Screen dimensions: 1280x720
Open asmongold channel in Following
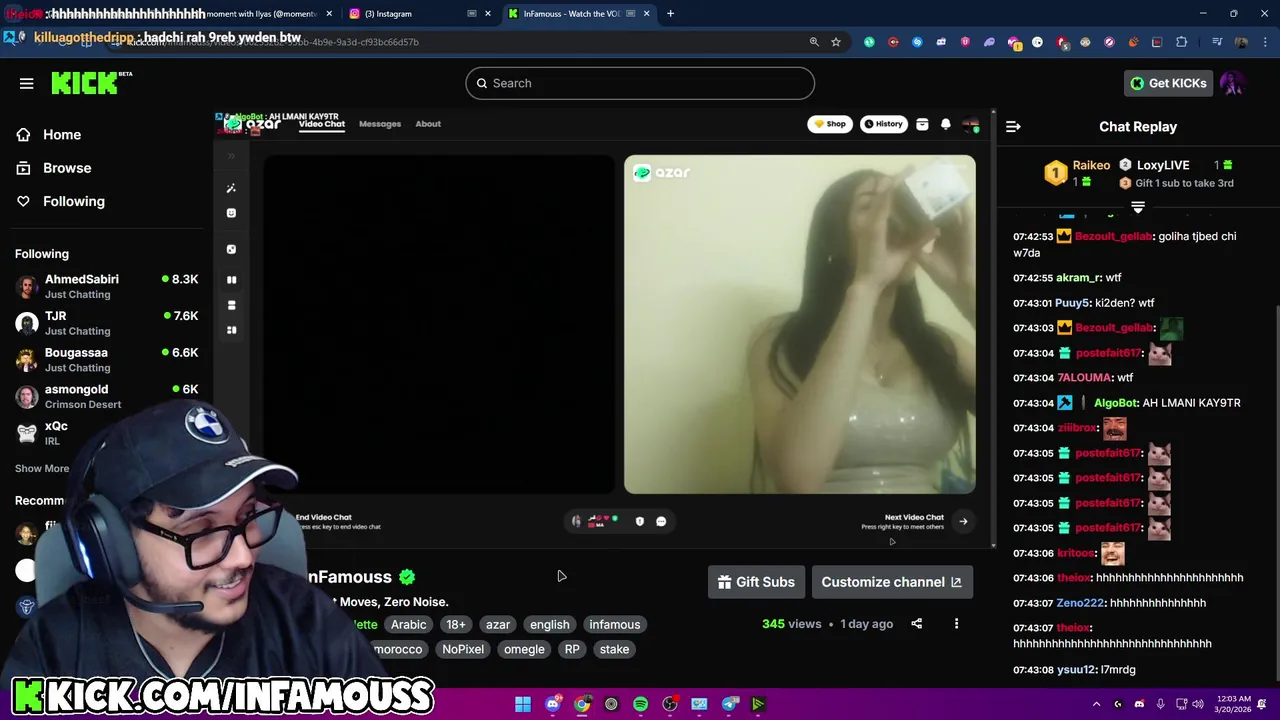[x=107, y=396]
